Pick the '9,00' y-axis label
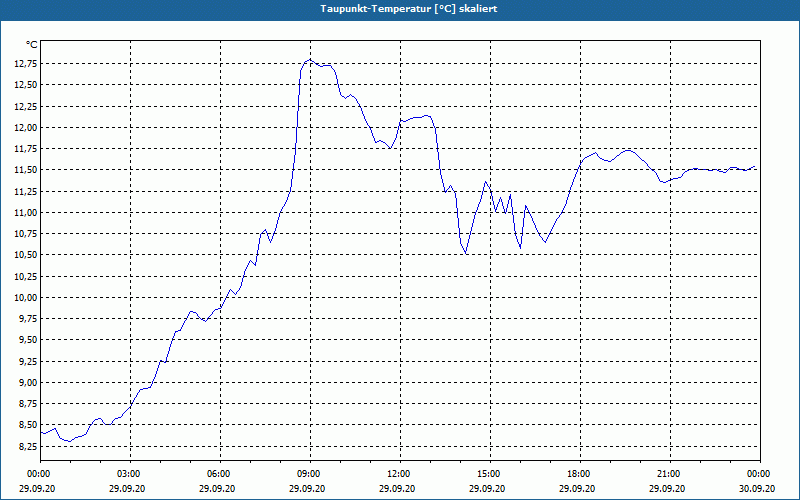The image size is (800, 500). pos(27,383)
